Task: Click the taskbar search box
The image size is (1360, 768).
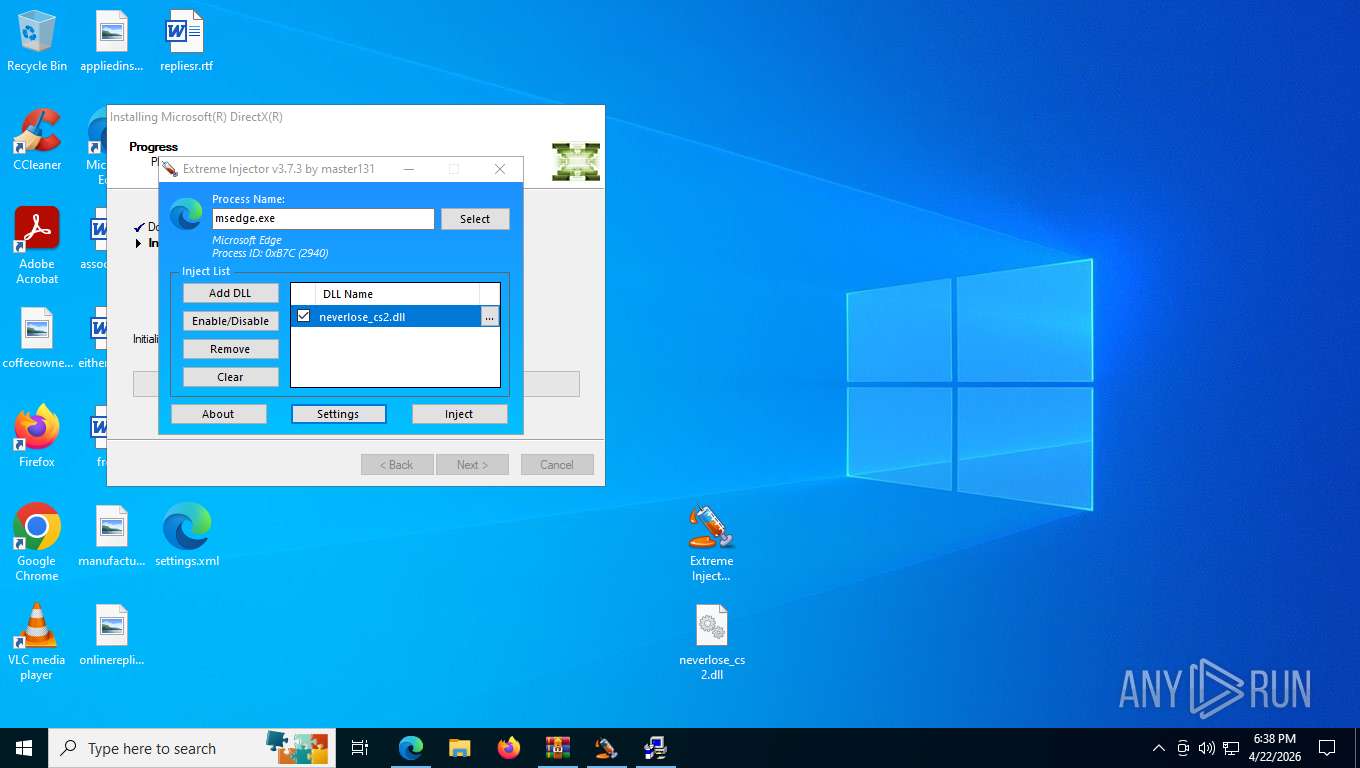Action: [x=192, y=748]
